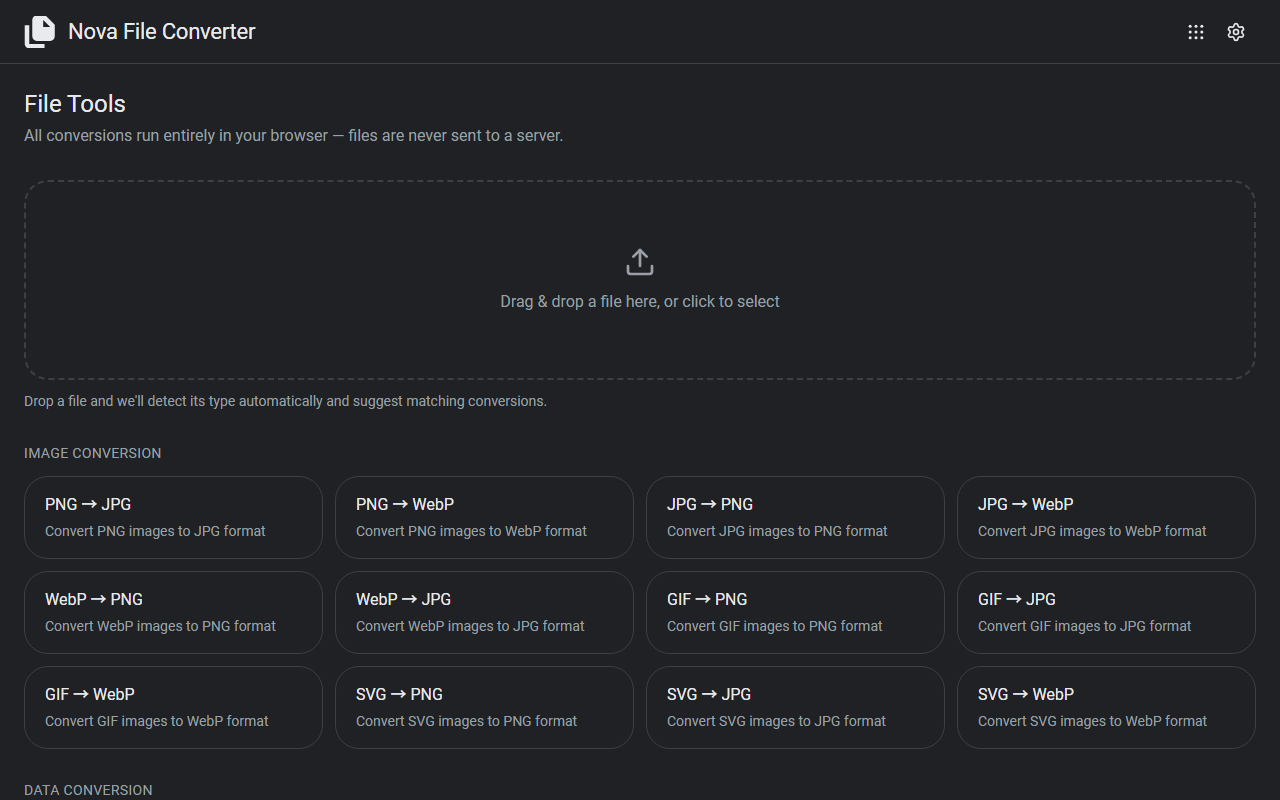Pick the SVG → PNG conversion
The width and height of the screenshot is (1280, 800).
pos(484,707)
